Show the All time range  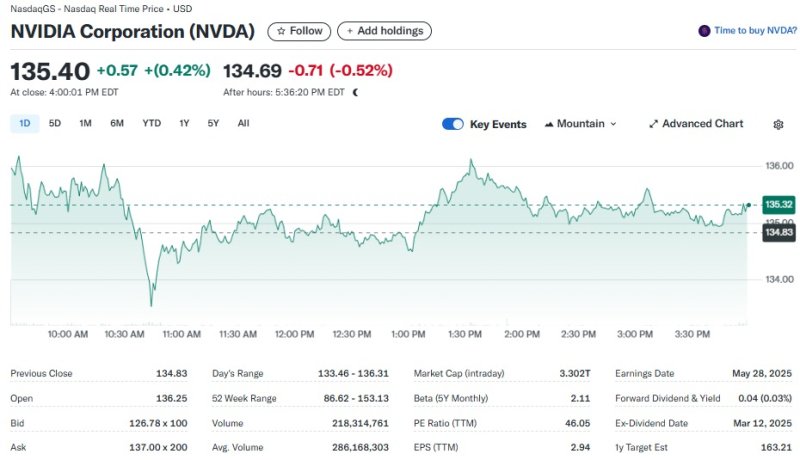(x=243, y=123)
